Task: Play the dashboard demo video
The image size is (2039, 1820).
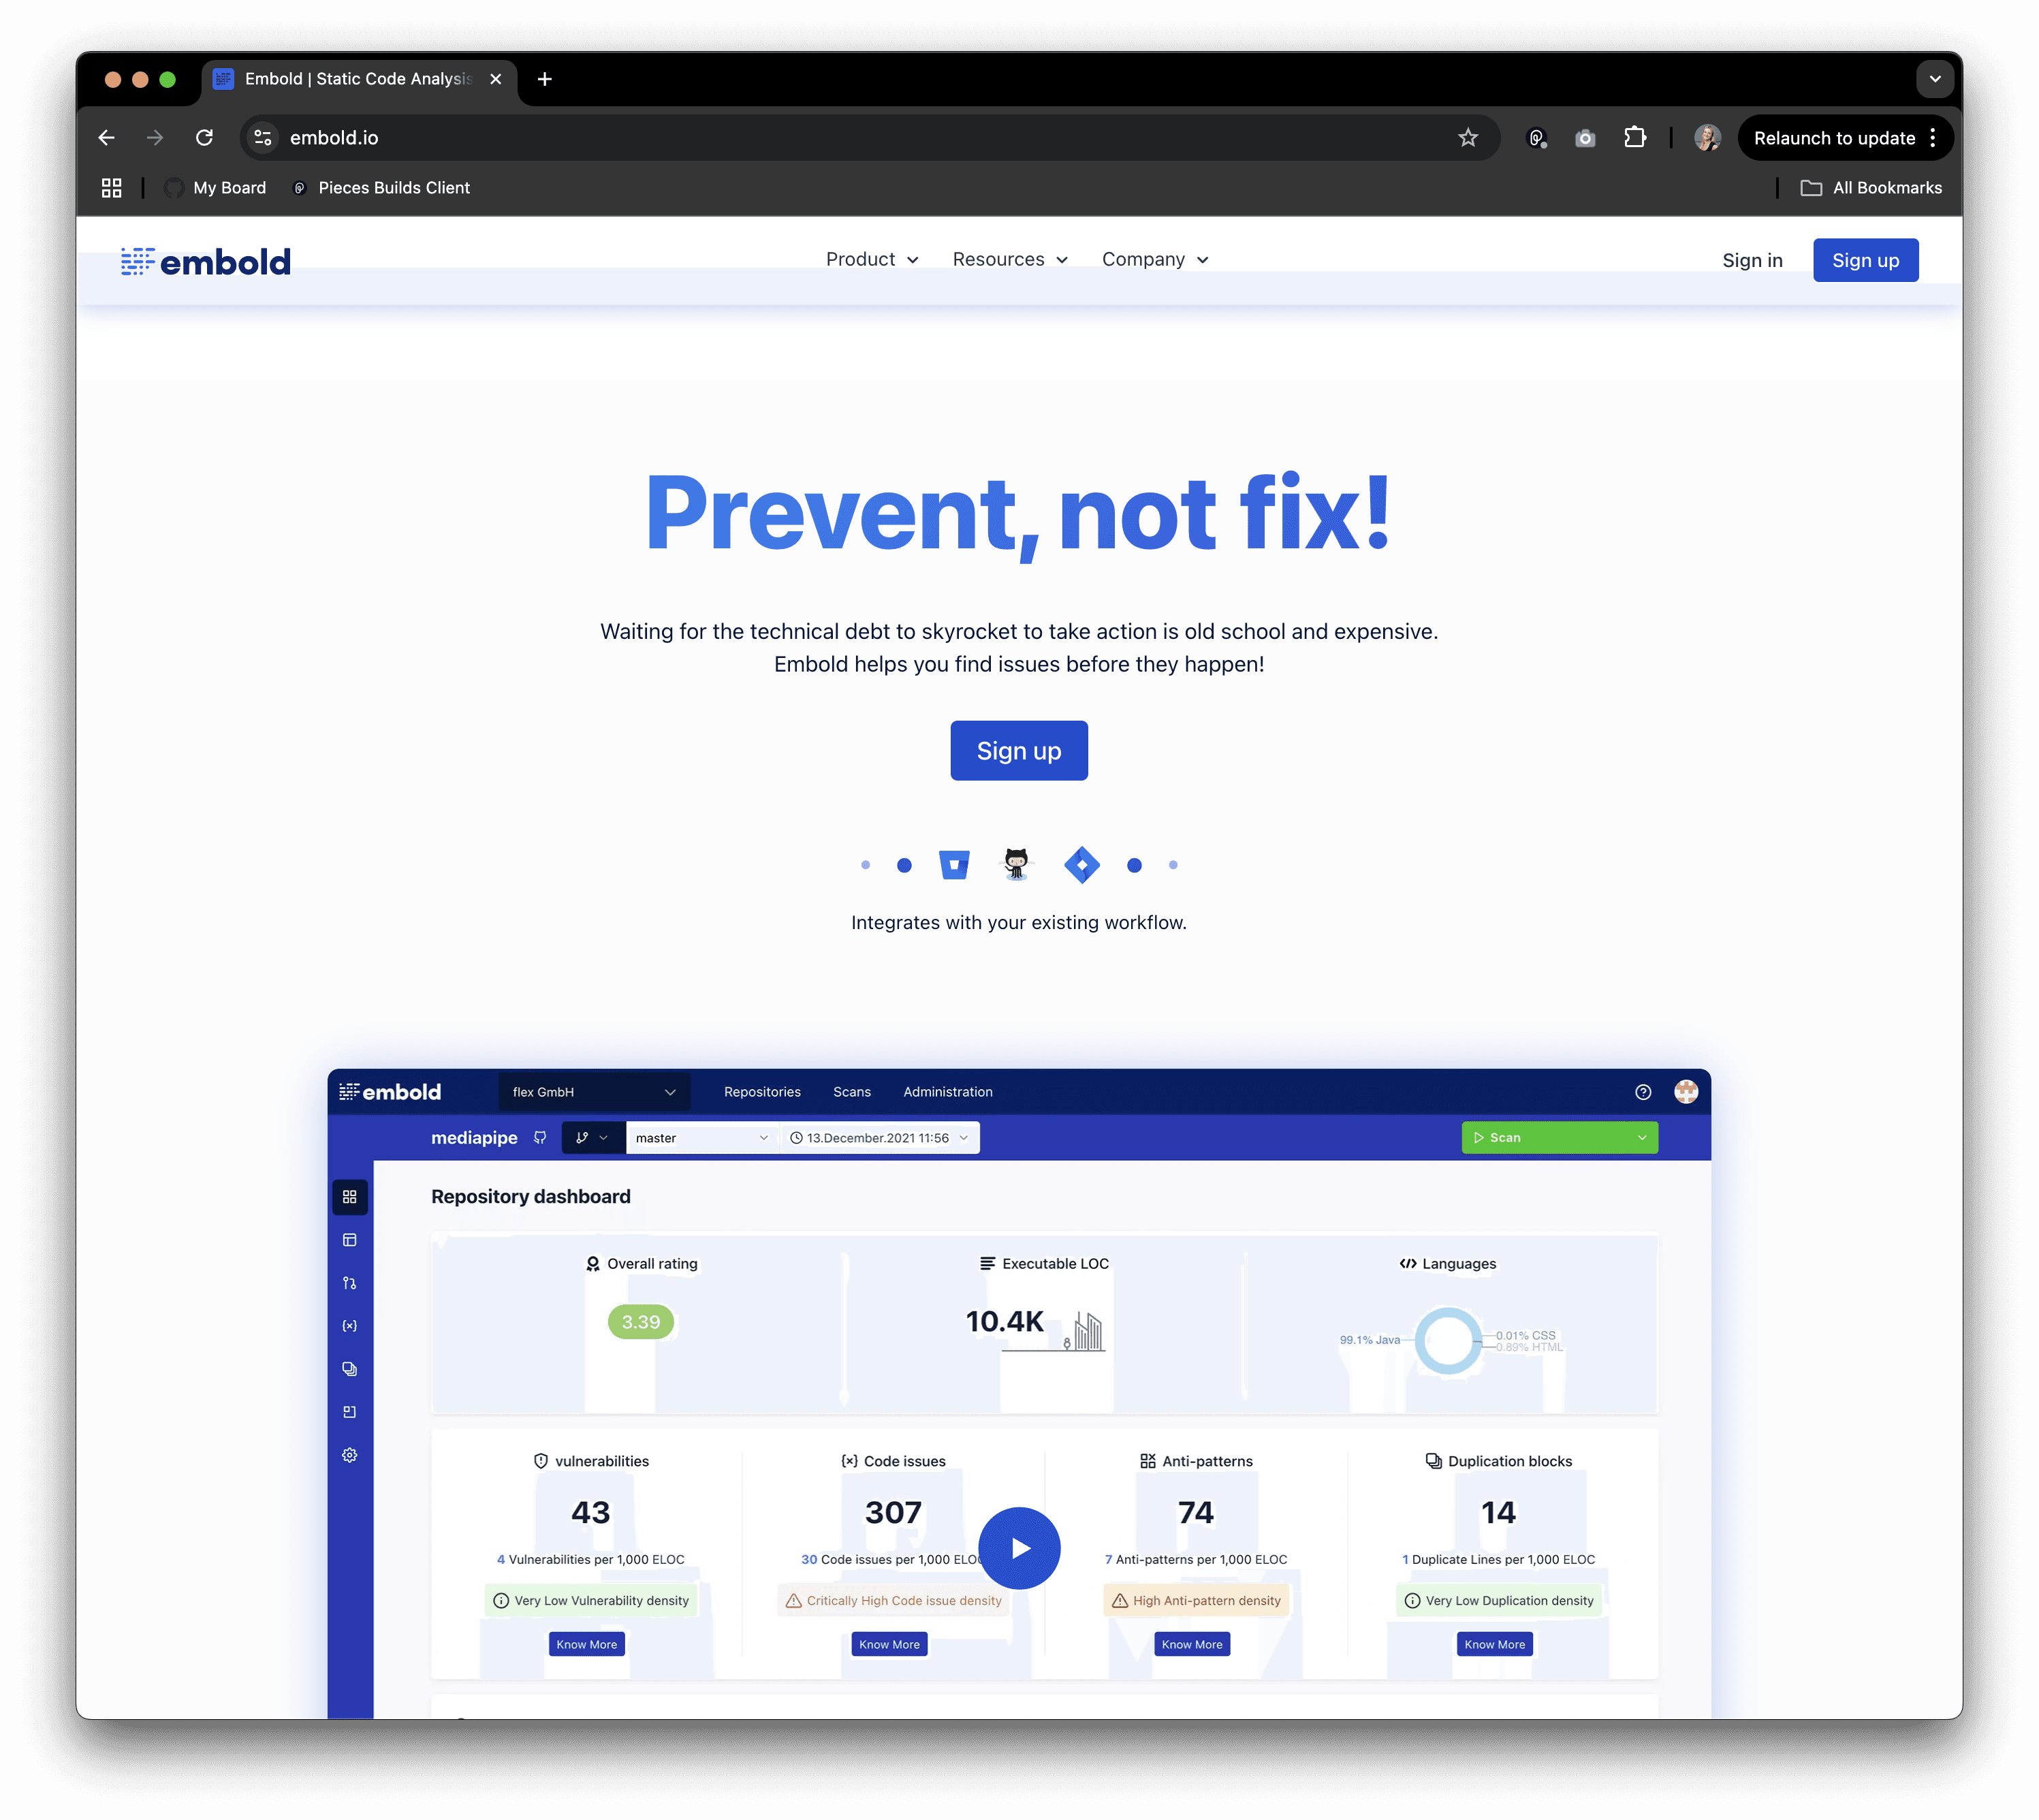Action: [1019, 1548]
